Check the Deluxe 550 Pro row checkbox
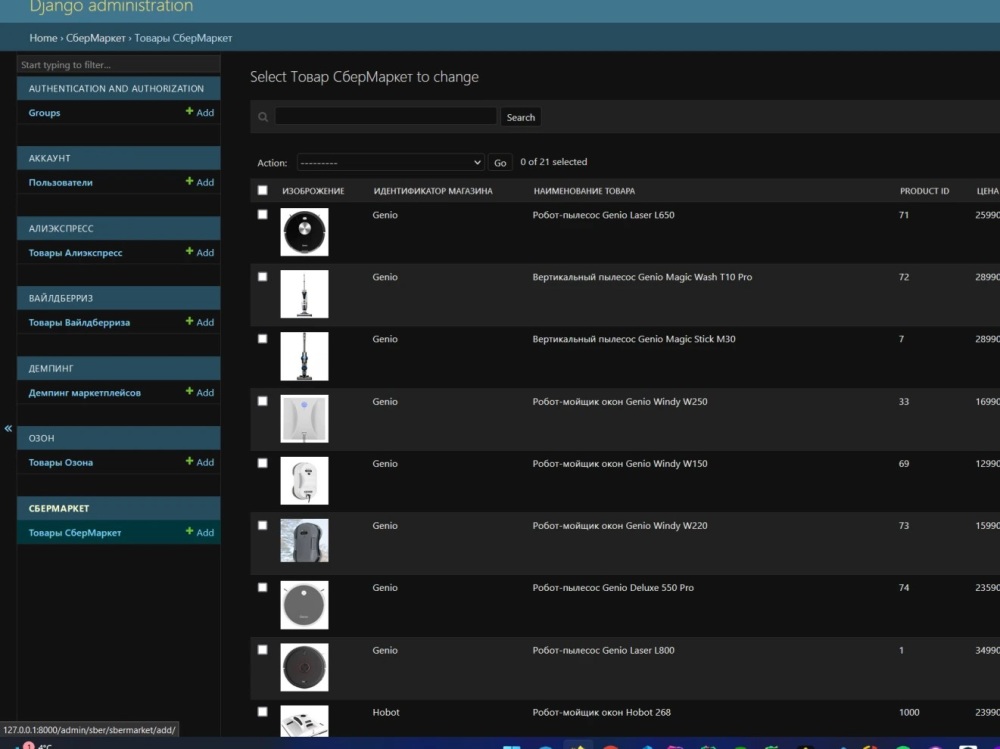 [x=263, y=587]
